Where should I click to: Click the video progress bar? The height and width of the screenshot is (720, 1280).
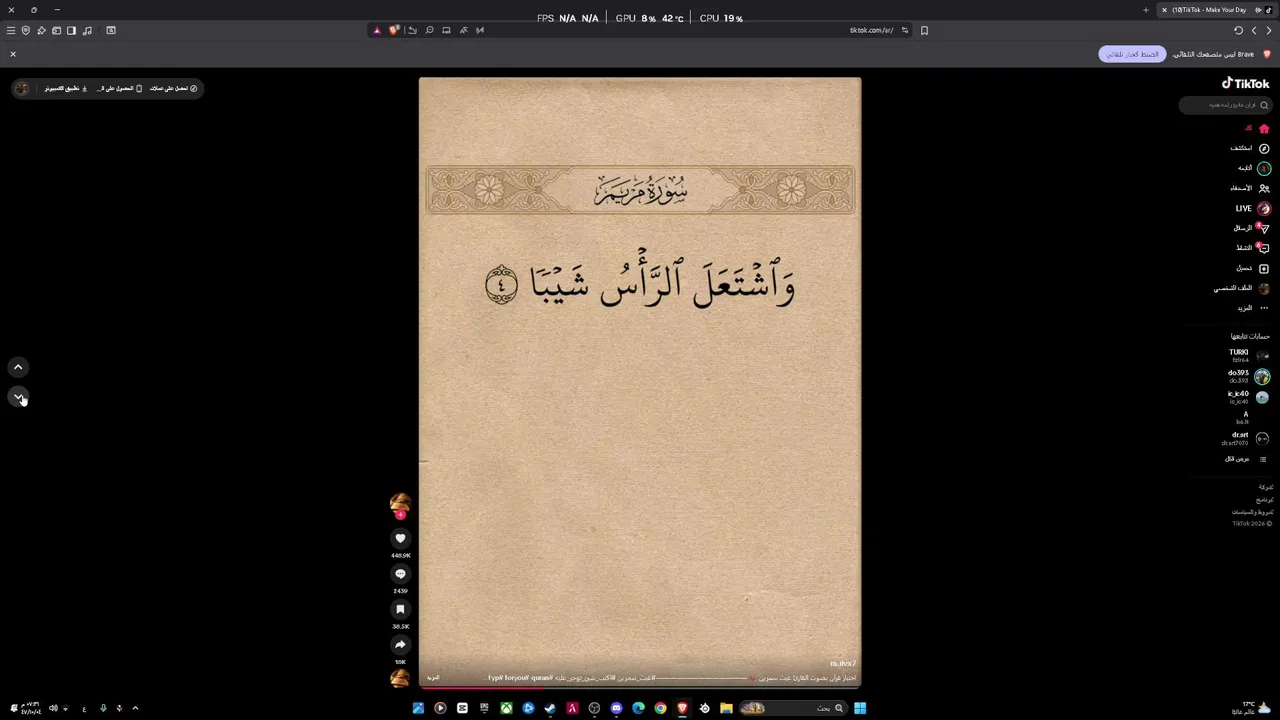640,687
